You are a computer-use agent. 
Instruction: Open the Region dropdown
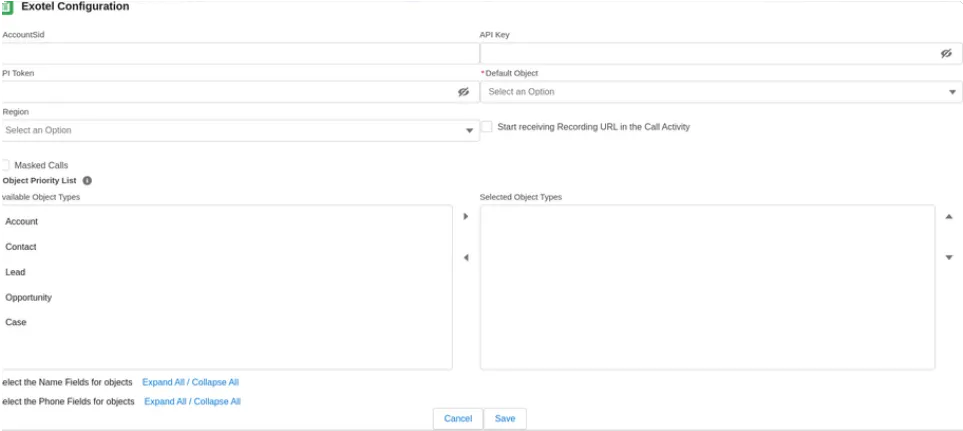240,130
